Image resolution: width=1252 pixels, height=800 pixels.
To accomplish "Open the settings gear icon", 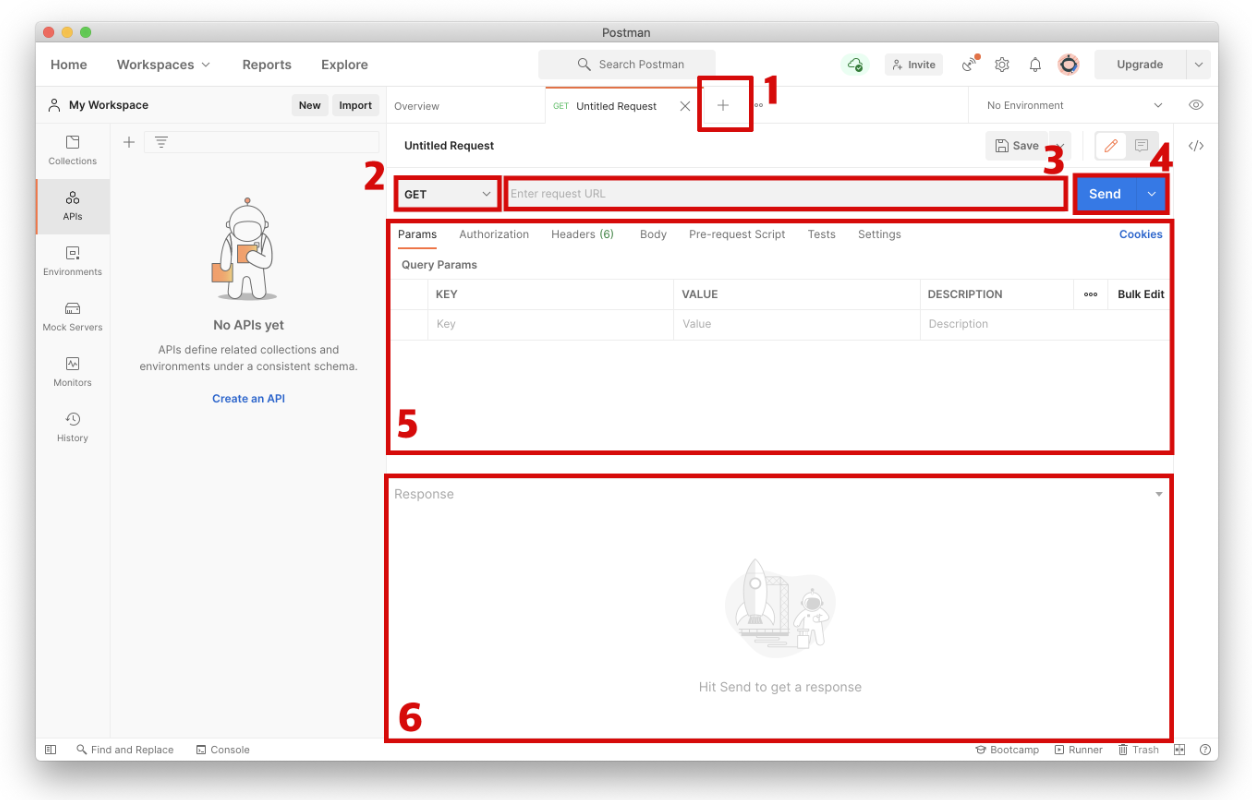I will 1002,64.
